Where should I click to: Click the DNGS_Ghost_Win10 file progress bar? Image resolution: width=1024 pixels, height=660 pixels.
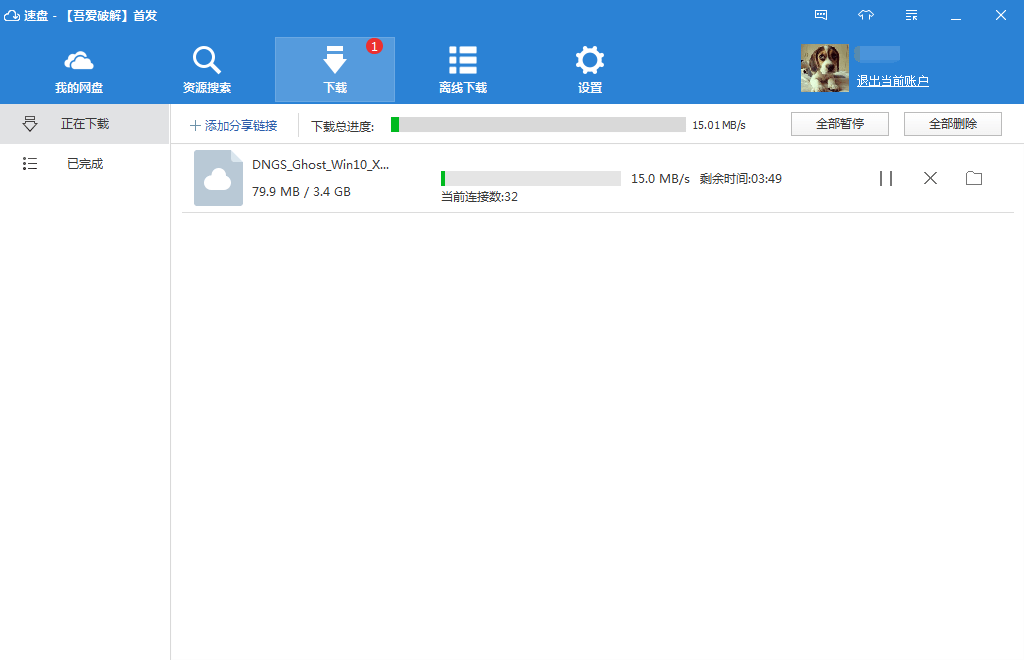[x=530, y=178]
